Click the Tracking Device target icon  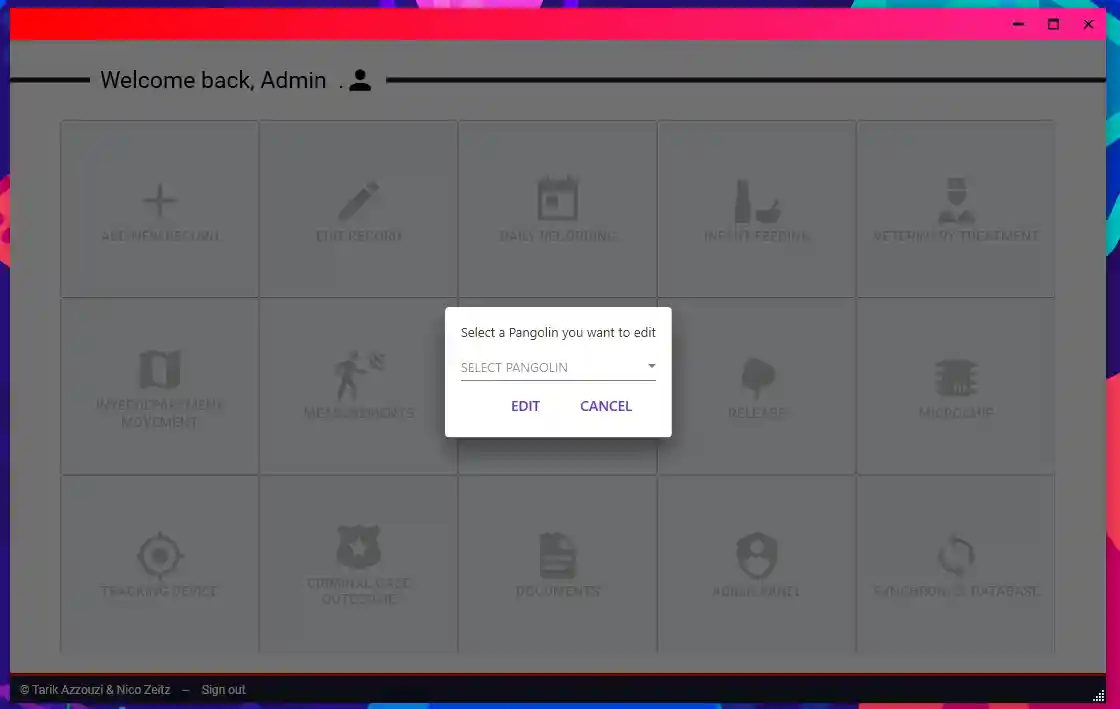point(159,555)
